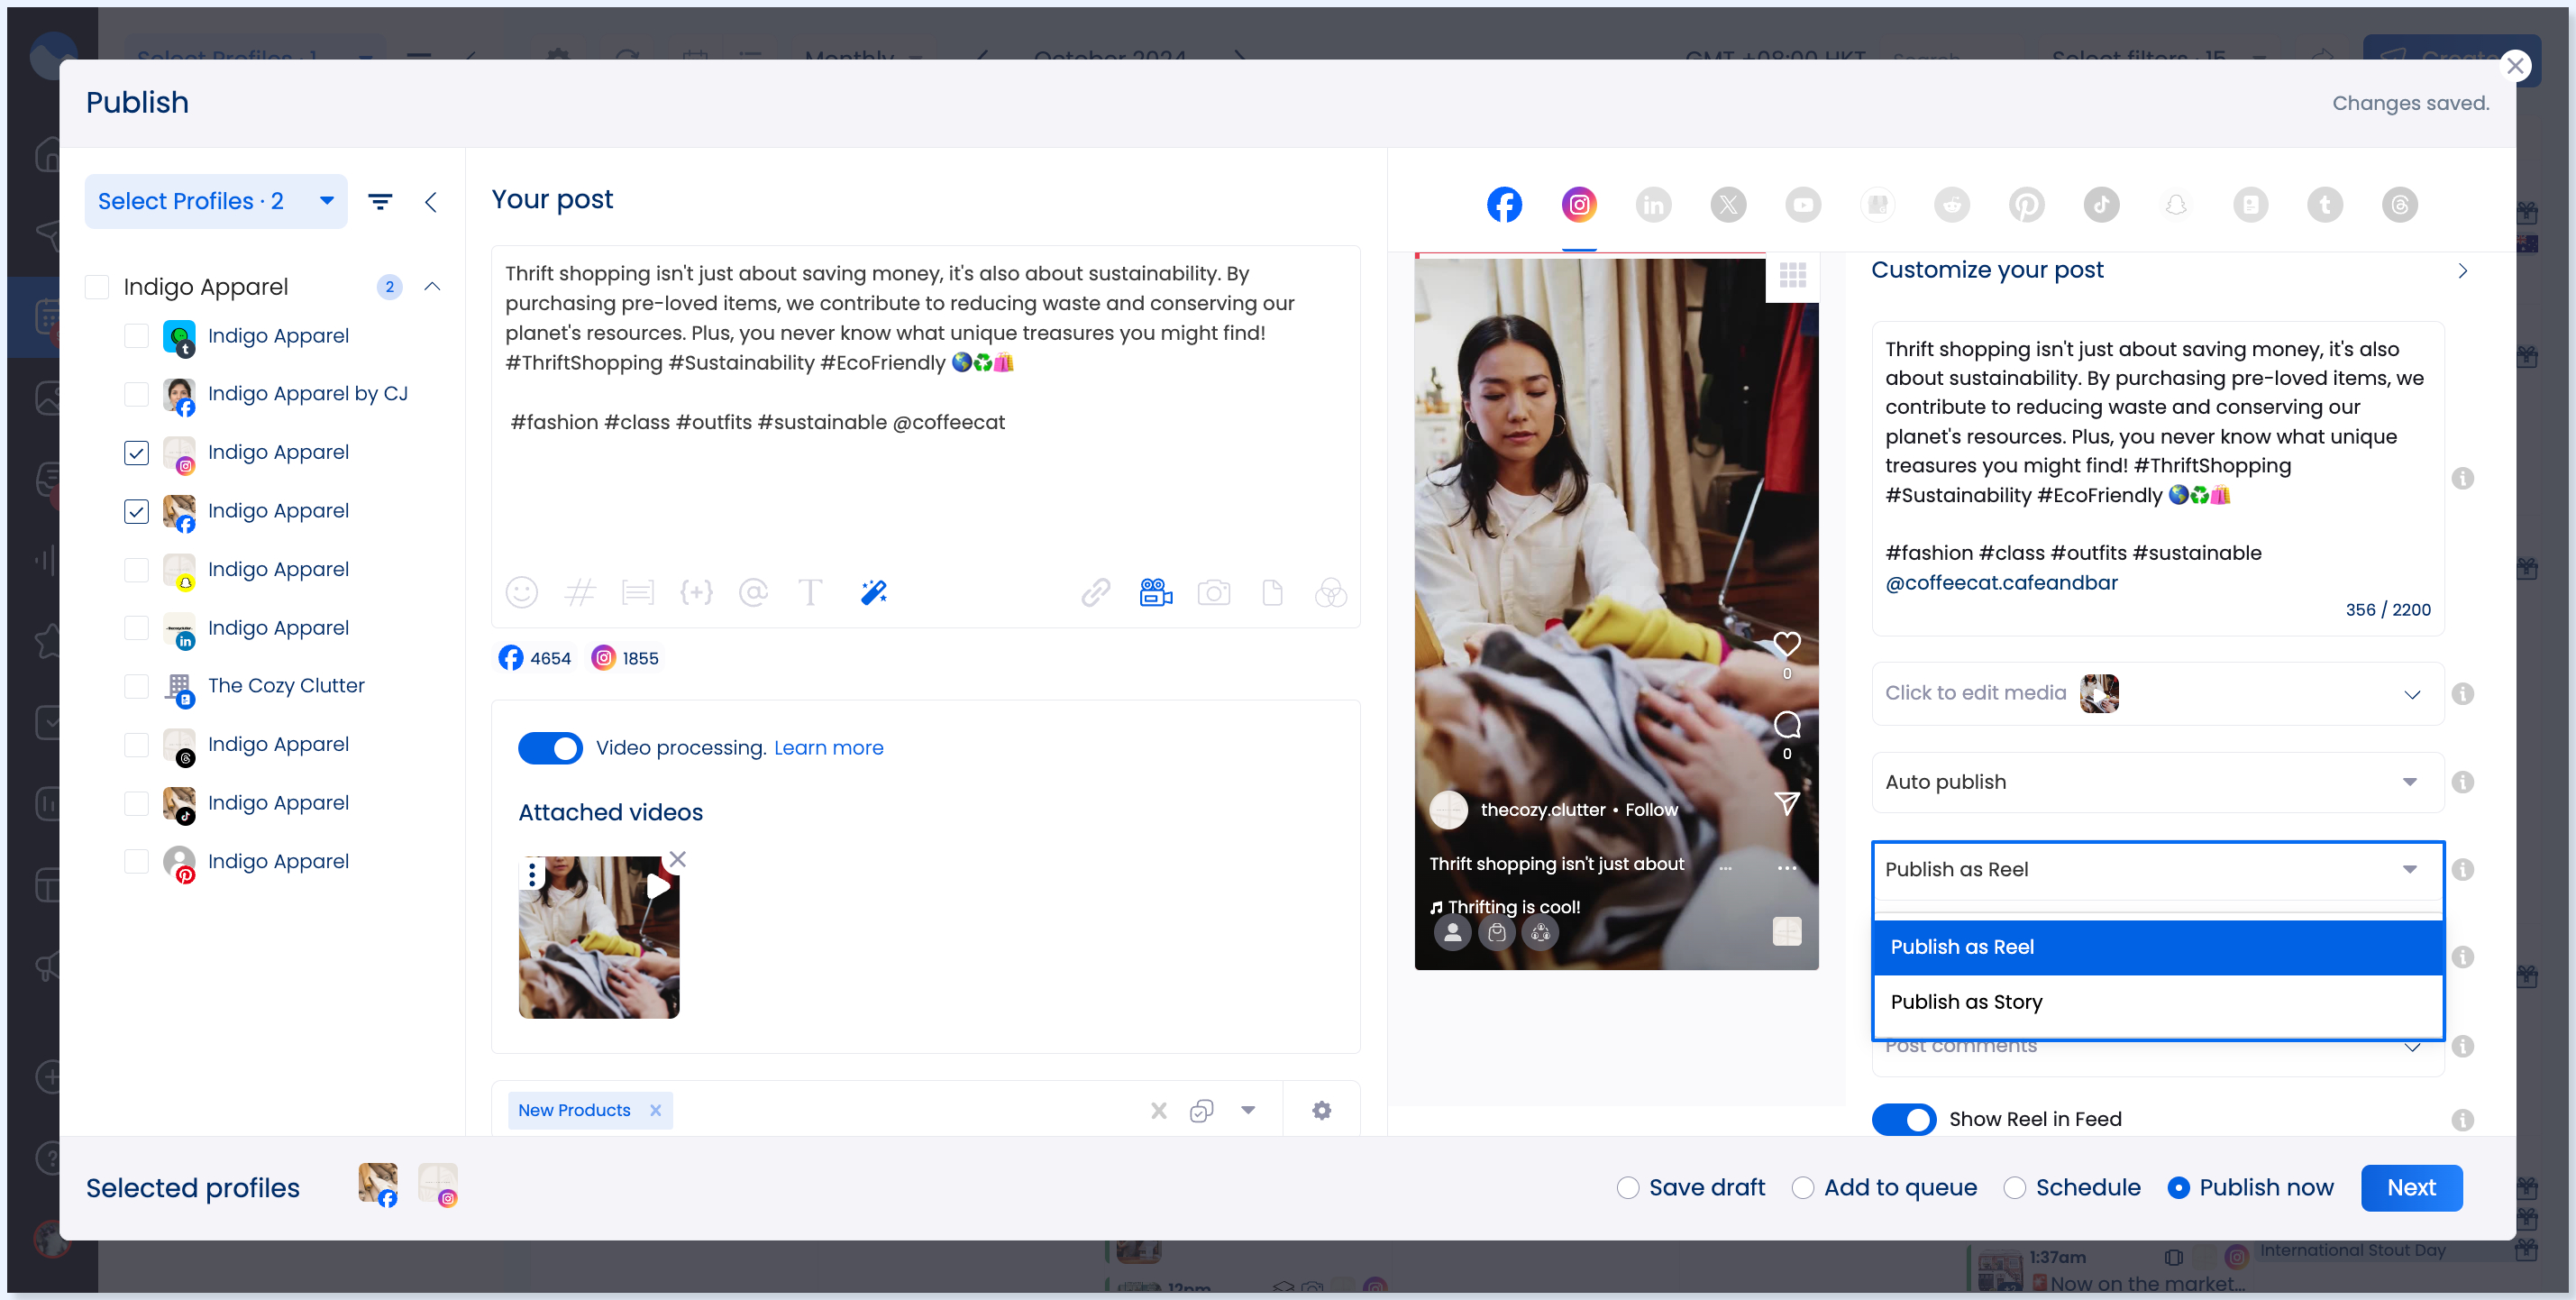Select the Add to queue option
The width and height of the screenshot is (2576, 1300).
[x=1802, y=1188]
